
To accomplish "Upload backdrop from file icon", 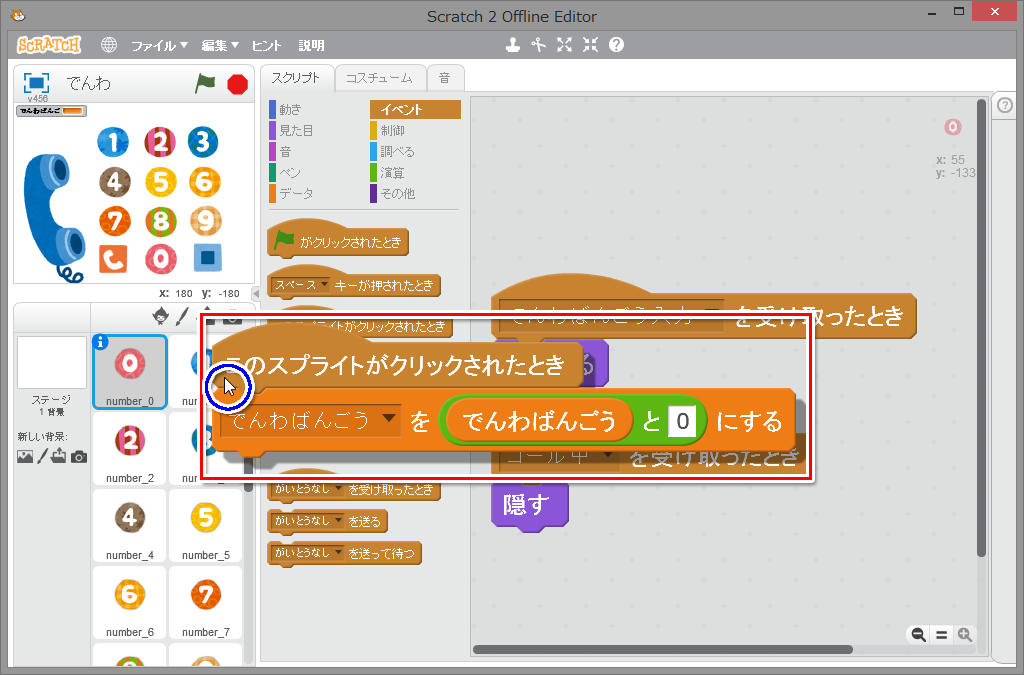I will (59, 456).
